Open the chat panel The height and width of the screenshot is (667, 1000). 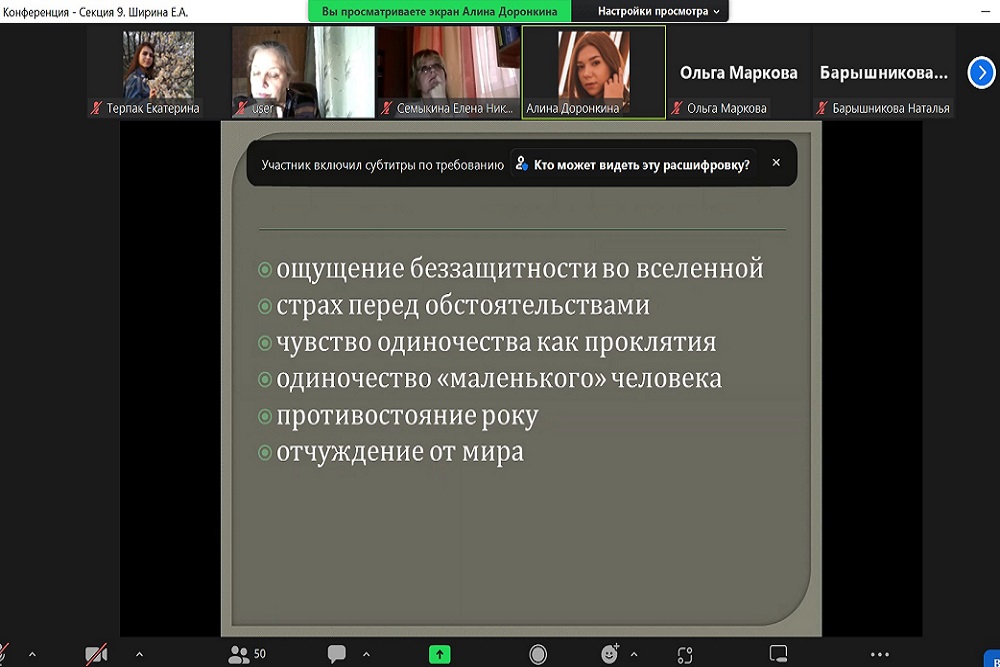tap(337, 654)
